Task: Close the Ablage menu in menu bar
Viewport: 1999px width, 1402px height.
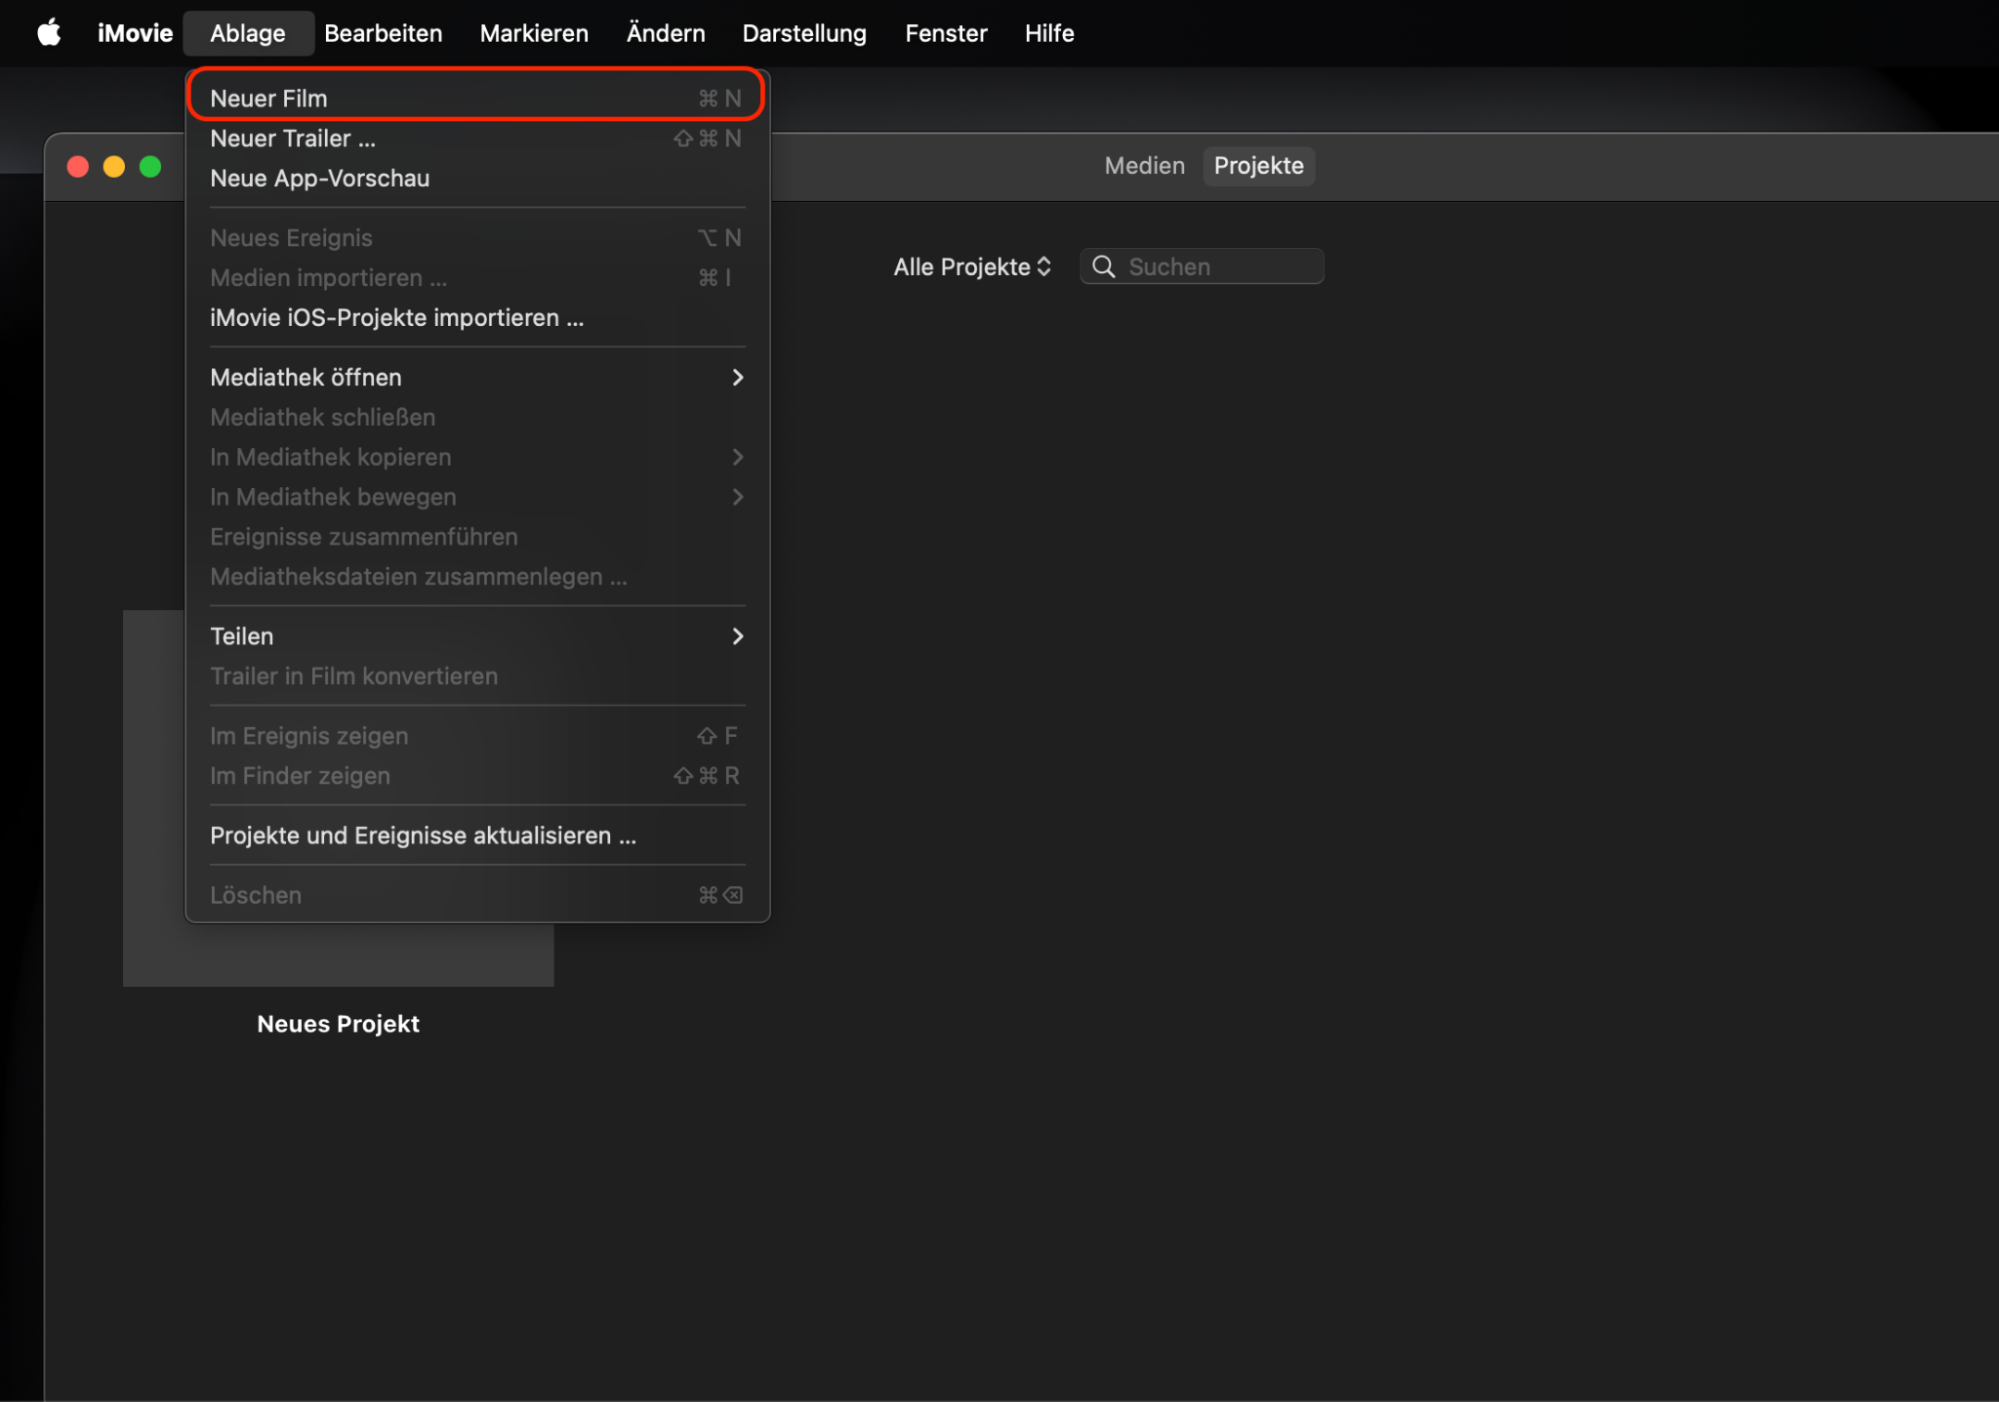Action: [x=248, y=33]
